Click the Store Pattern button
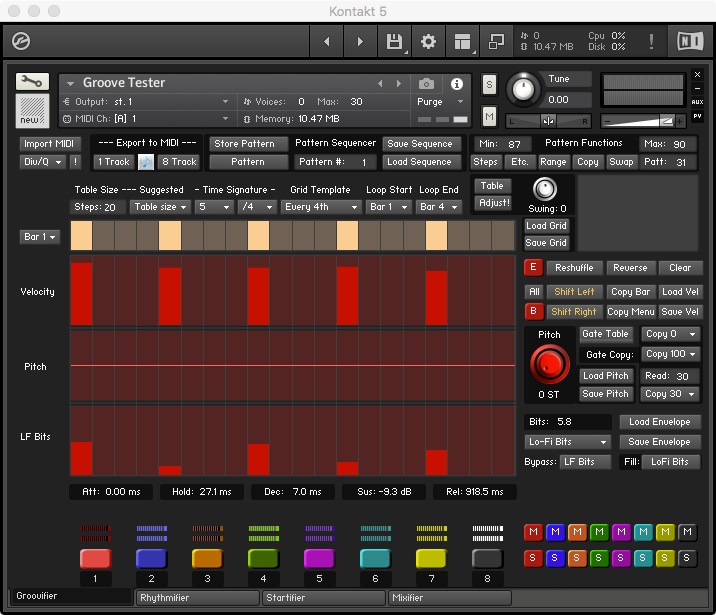716x615 pixels. (x=248, y=144)
